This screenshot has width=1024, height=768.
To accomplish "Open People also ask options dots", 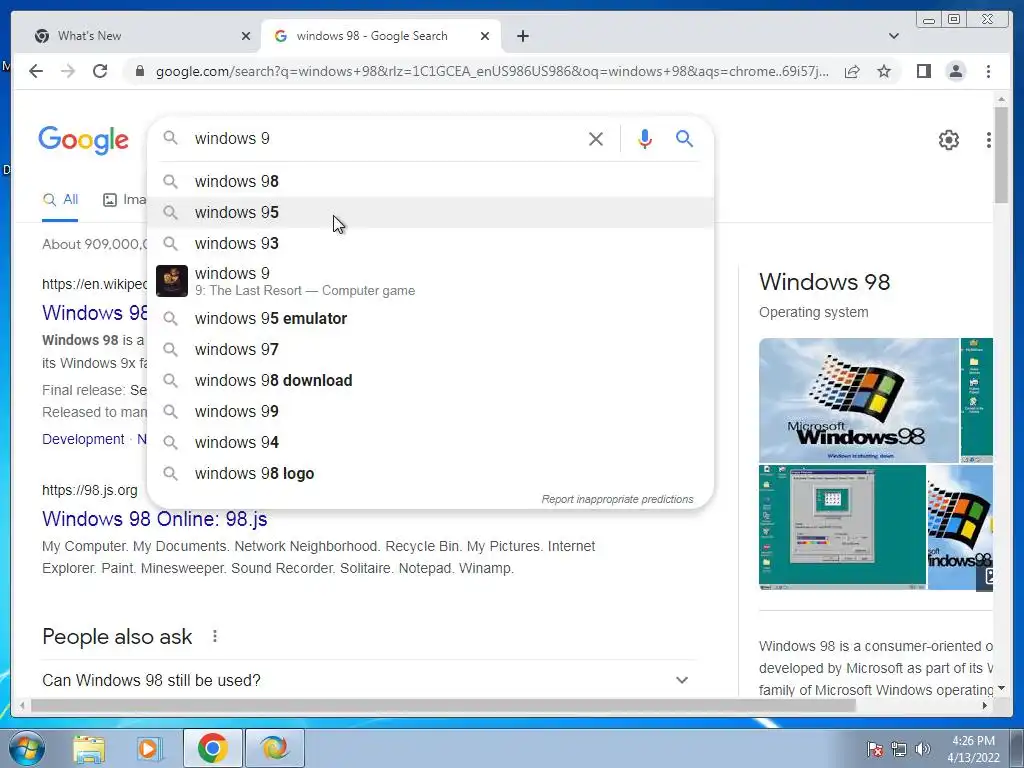I will (215, 636).
